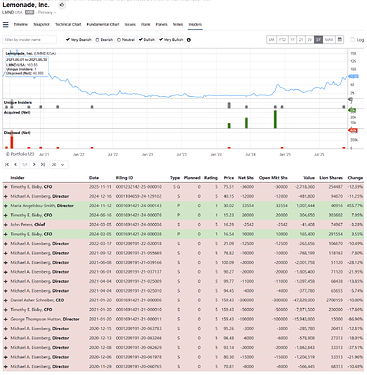Open the Panels tab
The height and width of the screenshot is (375, 367).
click(162, 24)
